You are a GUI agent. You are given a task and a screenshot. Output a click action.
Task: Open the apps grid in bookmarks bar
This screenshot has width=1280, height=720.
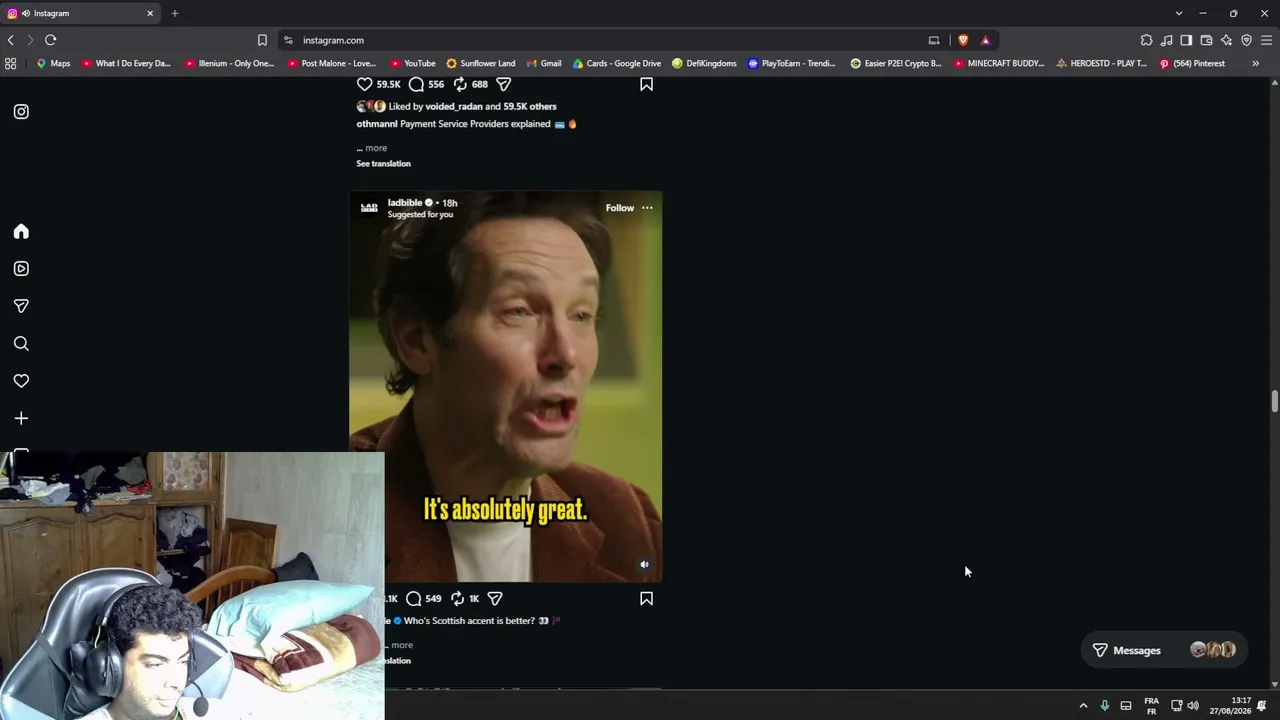pyautogui.click(x=10, y=63)
